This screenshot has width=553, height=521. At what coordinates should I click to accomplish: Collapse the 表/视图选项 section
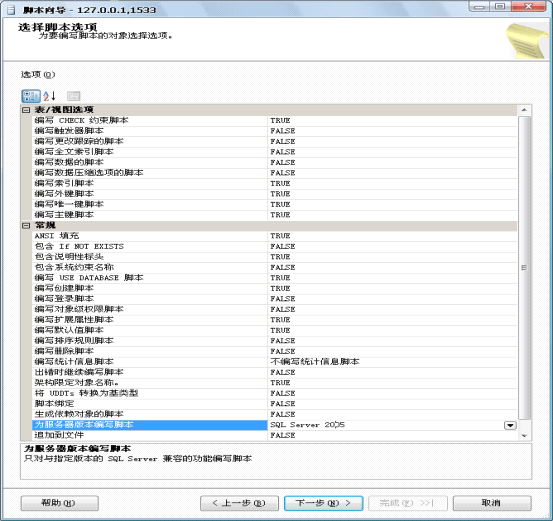[x=26, y=110]
